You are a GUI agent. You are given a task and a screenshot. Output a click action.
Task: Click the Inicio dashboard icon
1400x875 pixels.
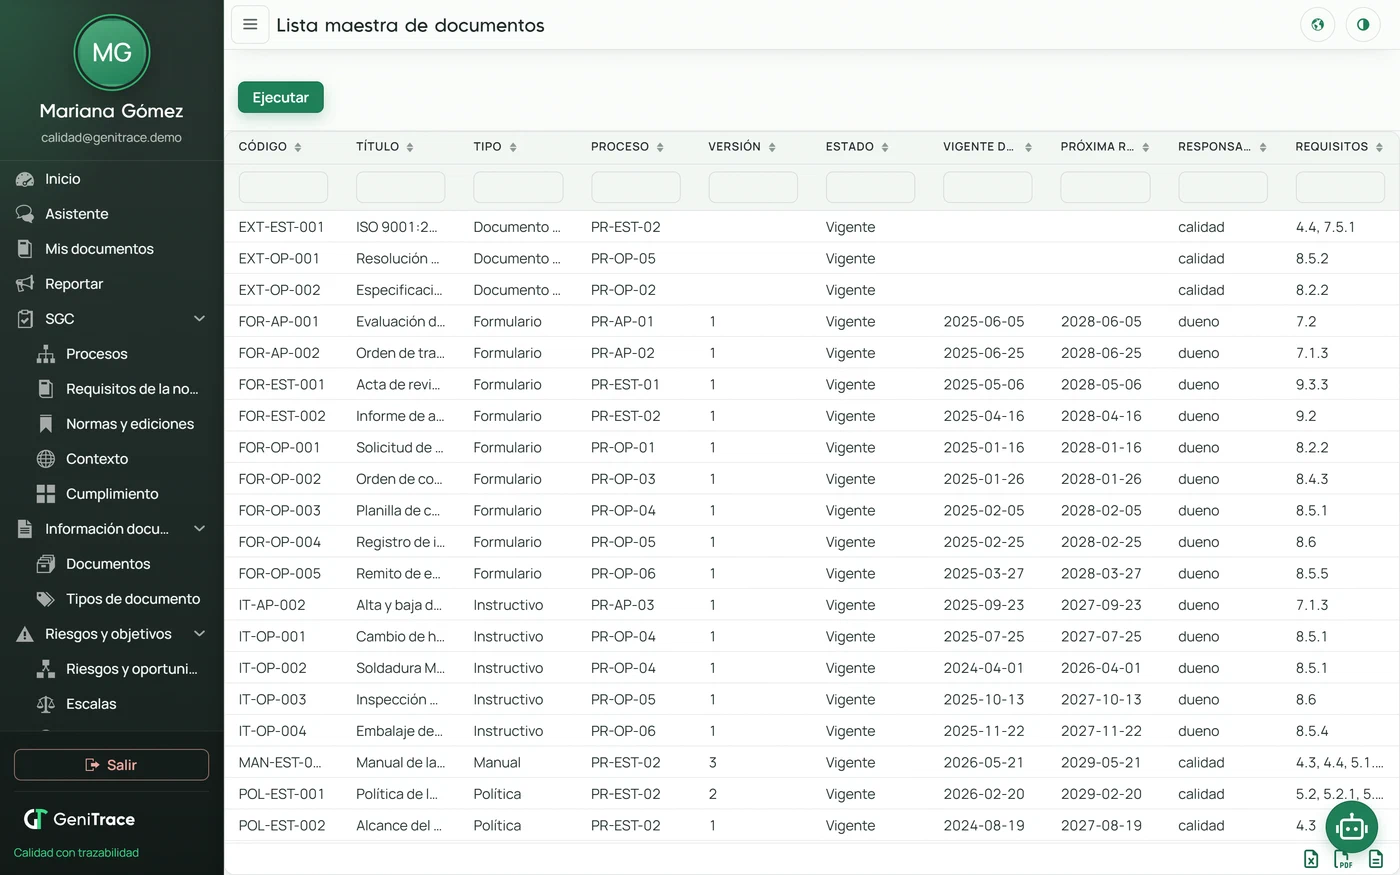tap(25, 179)
